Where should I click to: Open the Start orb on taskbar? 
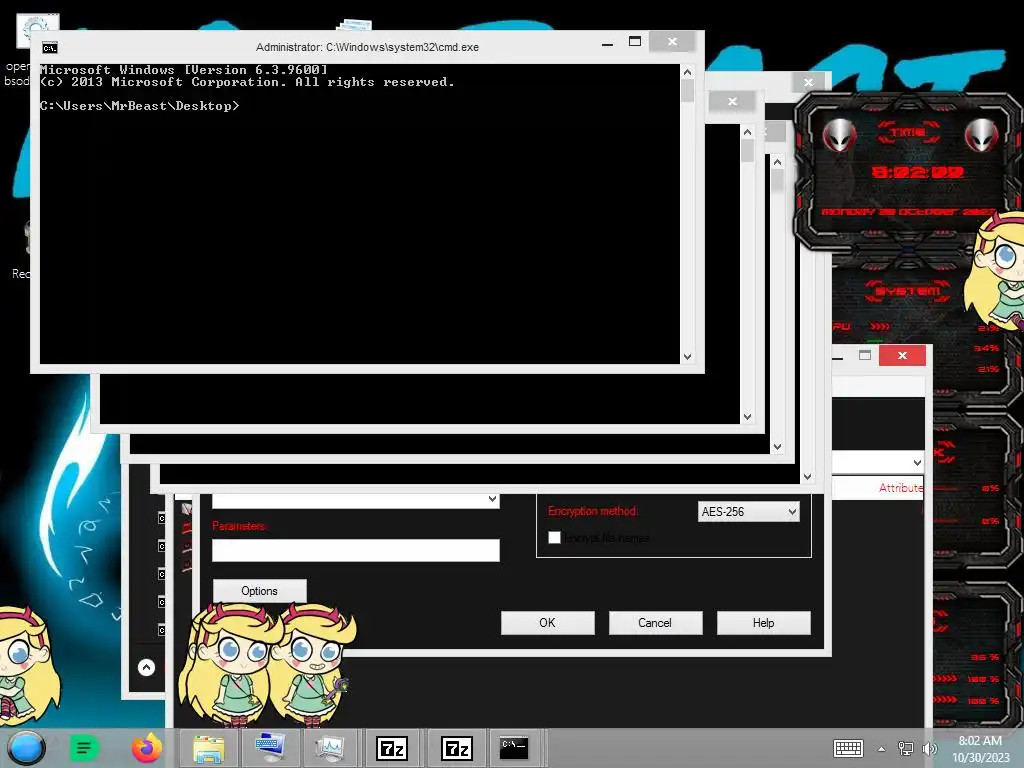point(26,748)
